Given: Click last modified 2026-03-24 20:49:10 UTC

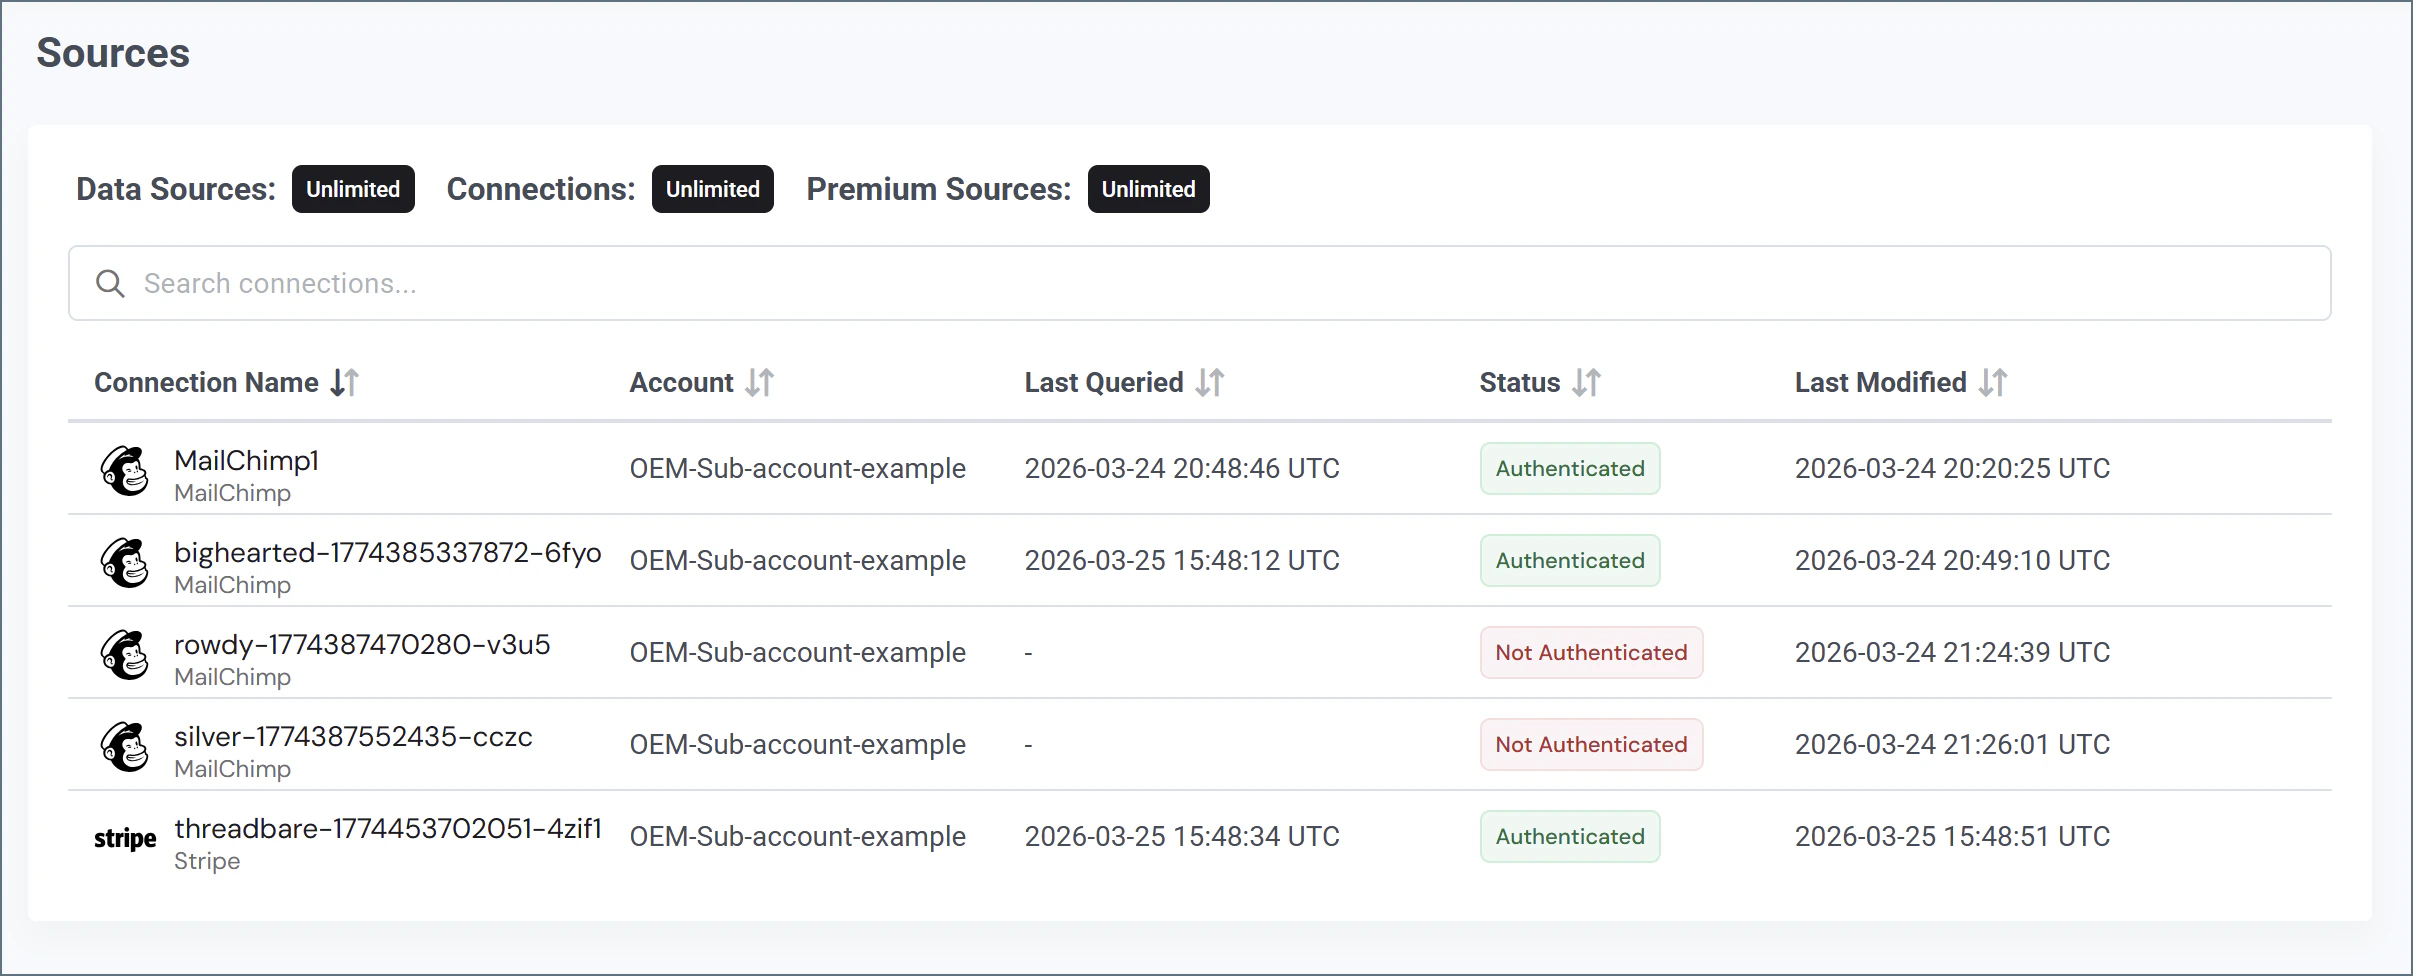Looking at the screenshot, I should click(x=1952, y=560).
